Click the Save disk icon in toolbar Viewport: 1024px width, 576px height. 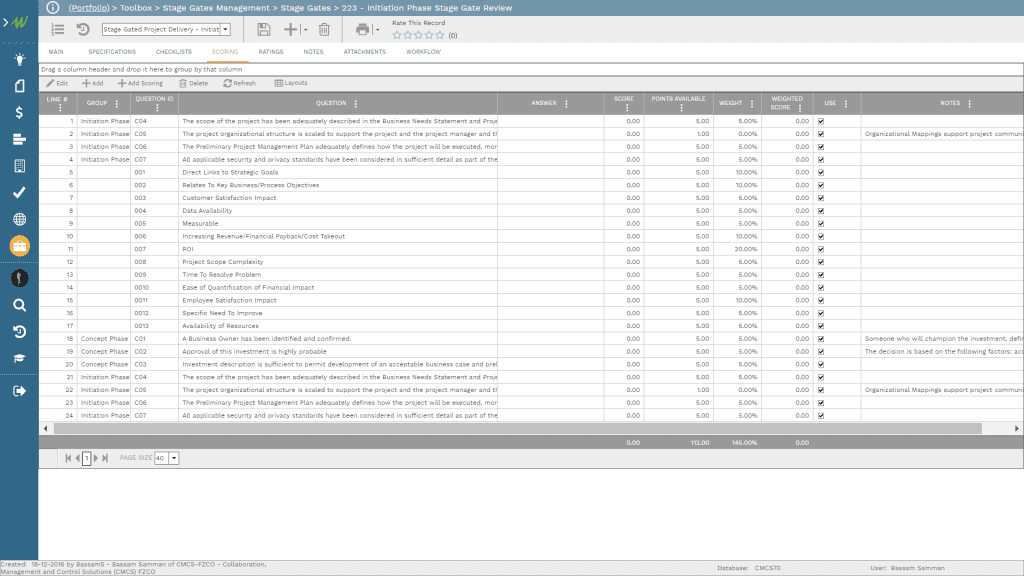[264, 30]
